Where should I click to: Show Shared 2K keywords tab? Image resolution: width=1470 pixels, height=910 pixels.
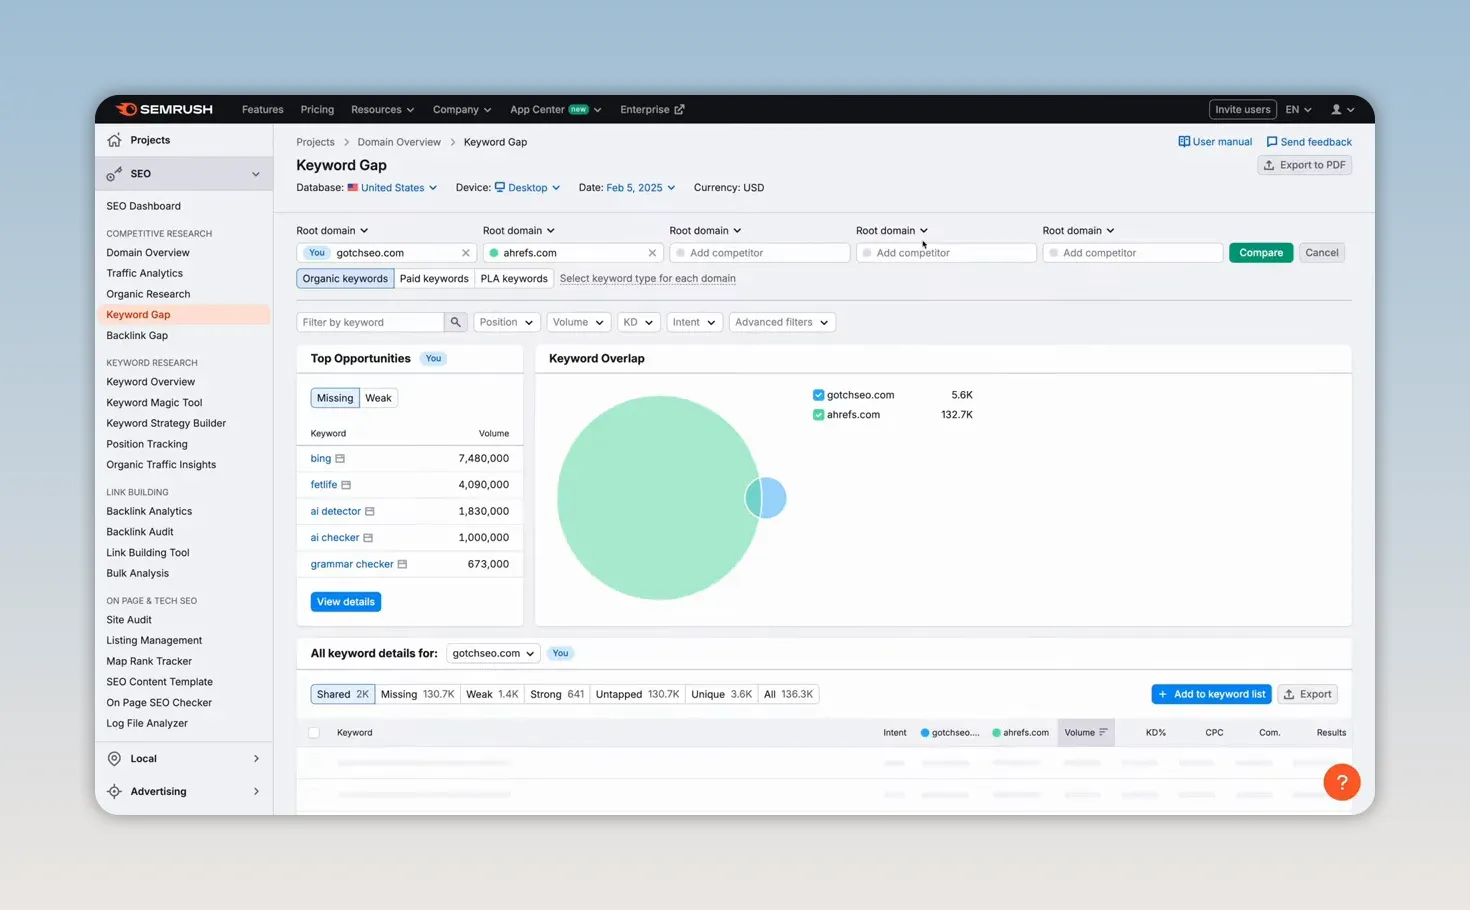pos(343,694)
